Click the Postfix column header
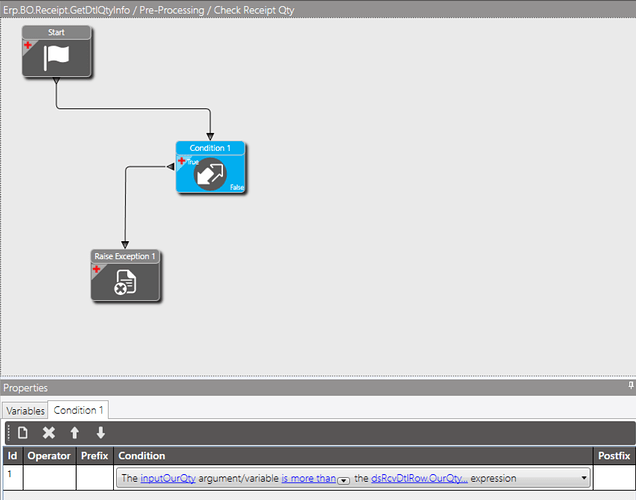The width and height of the screenshot is (636, 500). pyautogui.click(x=614, y=456)
